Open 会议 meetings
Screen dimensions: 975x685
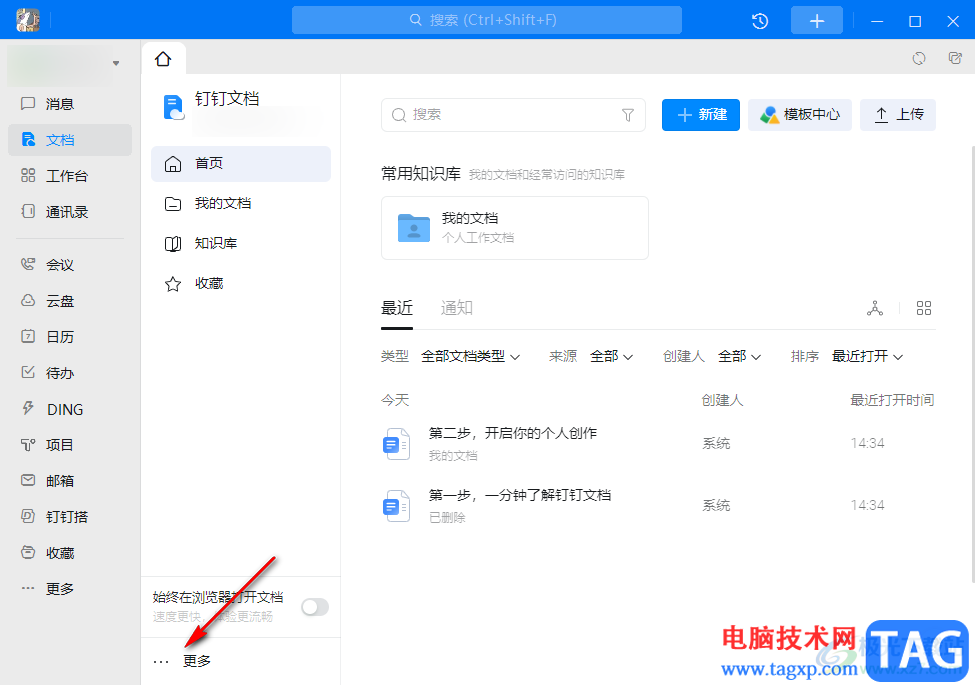pos(70,265)
